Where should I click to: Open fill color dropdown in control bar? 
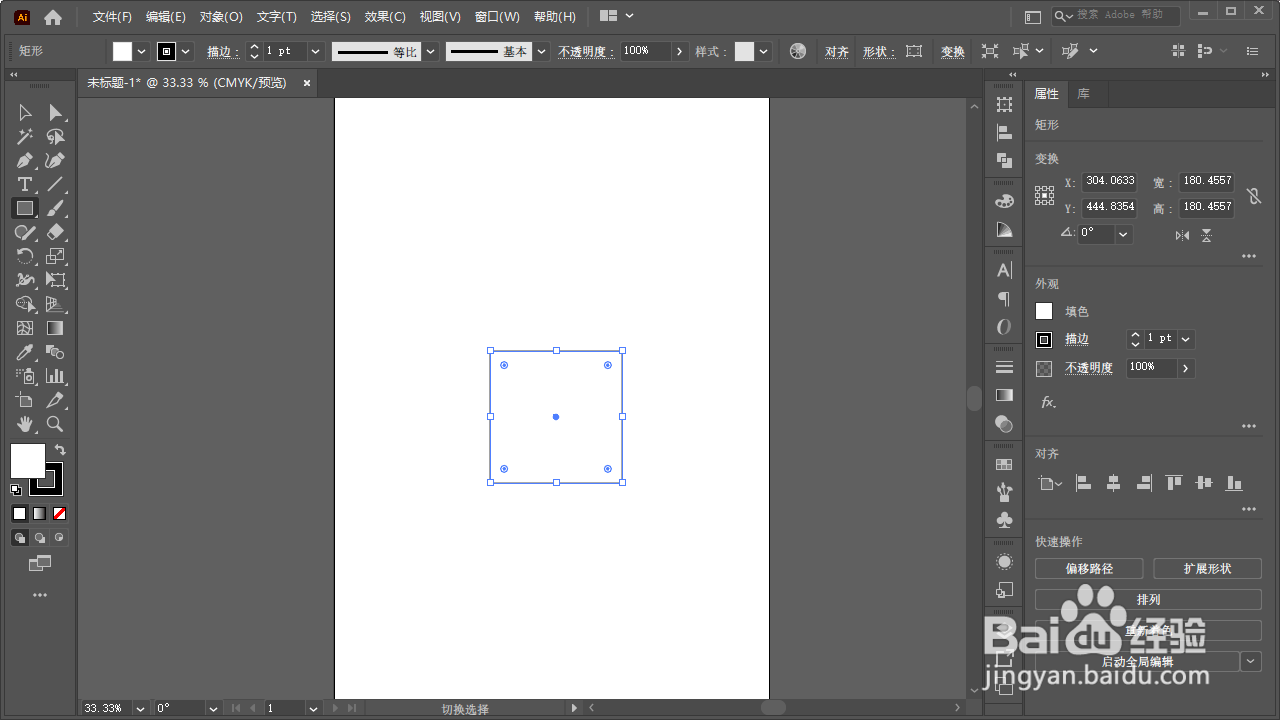coord(142,51)
